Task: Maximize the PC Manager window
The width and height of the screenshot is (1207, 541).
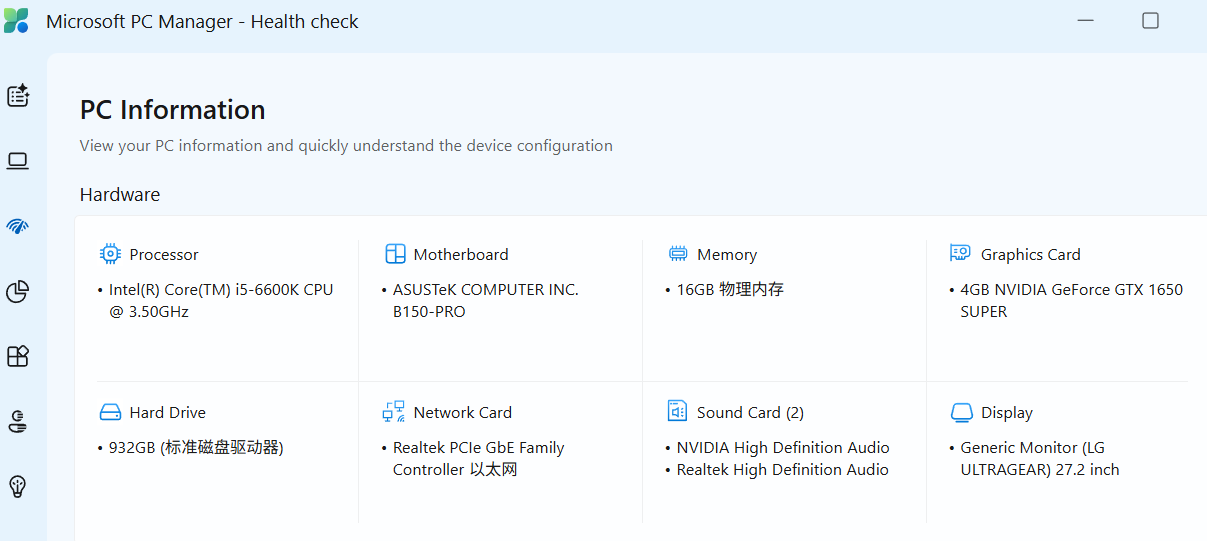Action: tap(1150, 21)
